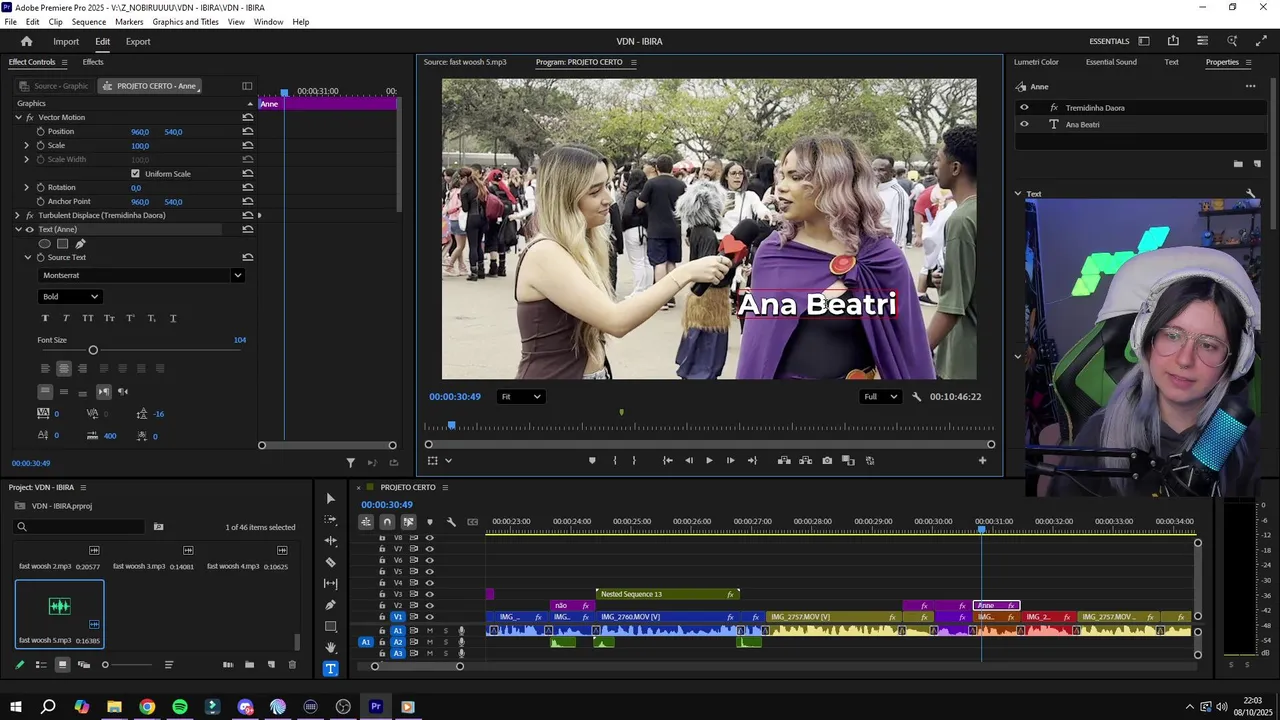This screenshot has height=720, width=1280.
Task: Open the Montserrat font dropdown
Action: tap(141, 275)
